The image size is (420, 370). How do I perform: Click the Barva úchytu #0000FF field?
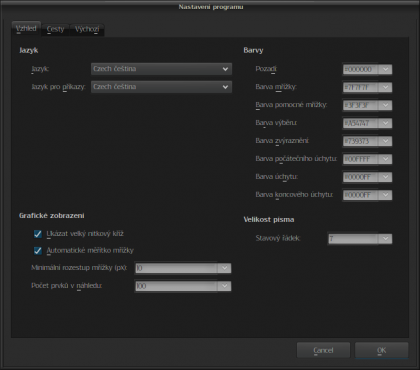pos(361,177)
